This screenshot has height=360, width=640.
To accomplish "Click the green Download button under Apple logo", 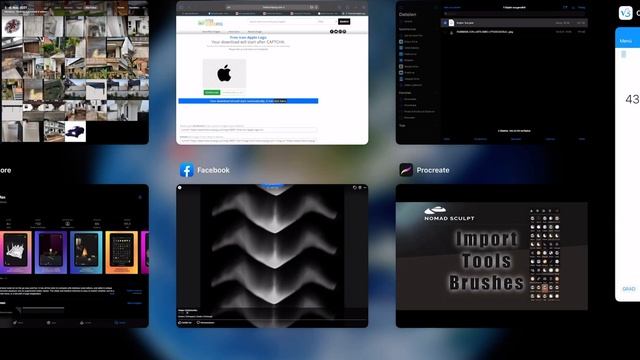I will (x=212, y=93).
